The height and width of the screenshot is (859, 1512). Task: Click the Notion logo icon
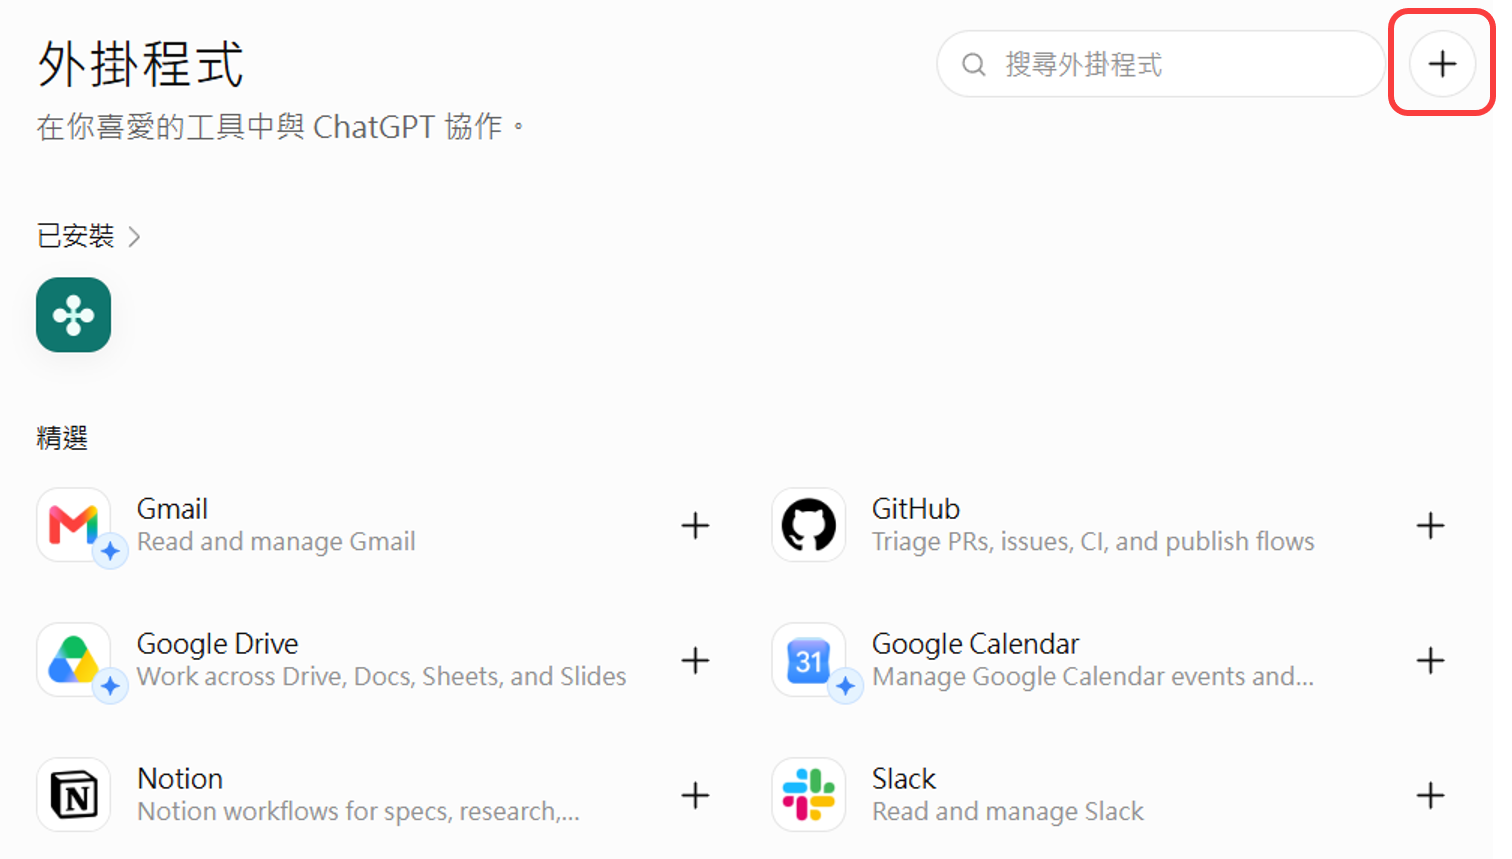[x=74, y=795]
